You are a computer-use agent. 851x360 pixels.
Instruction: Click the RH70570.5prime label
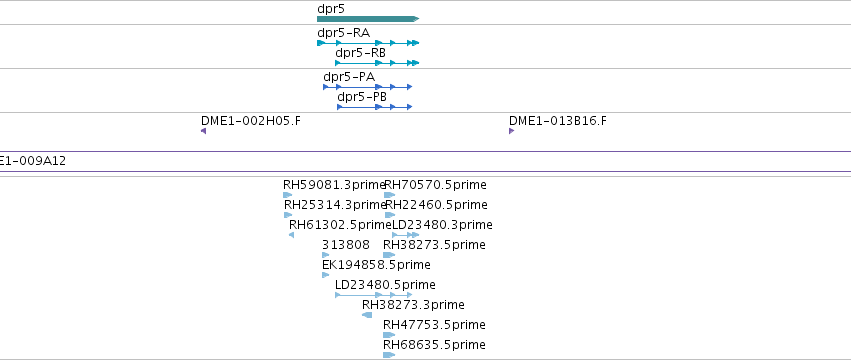coord(435,185)
